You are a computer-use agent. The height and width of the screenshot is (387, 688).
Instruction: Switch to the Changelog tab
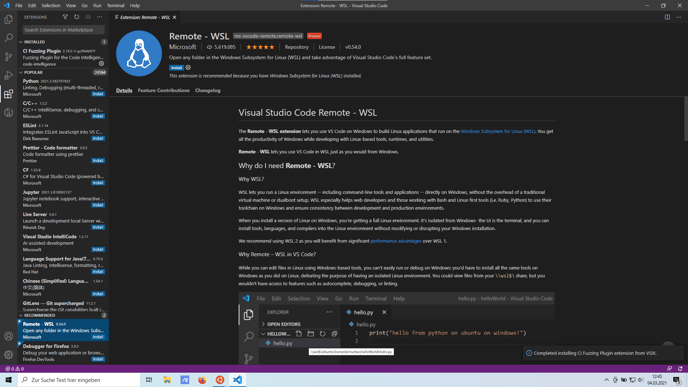click(x=208, y=90)
